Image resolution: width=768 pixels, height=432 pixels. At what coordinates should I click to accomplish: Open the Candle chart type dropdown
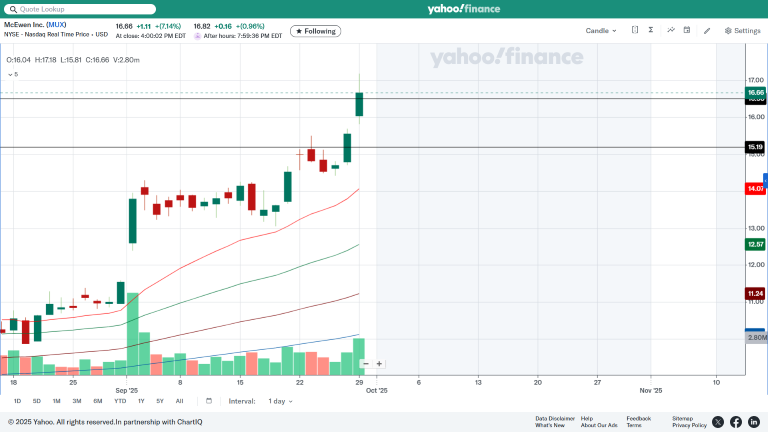point(600,30)
